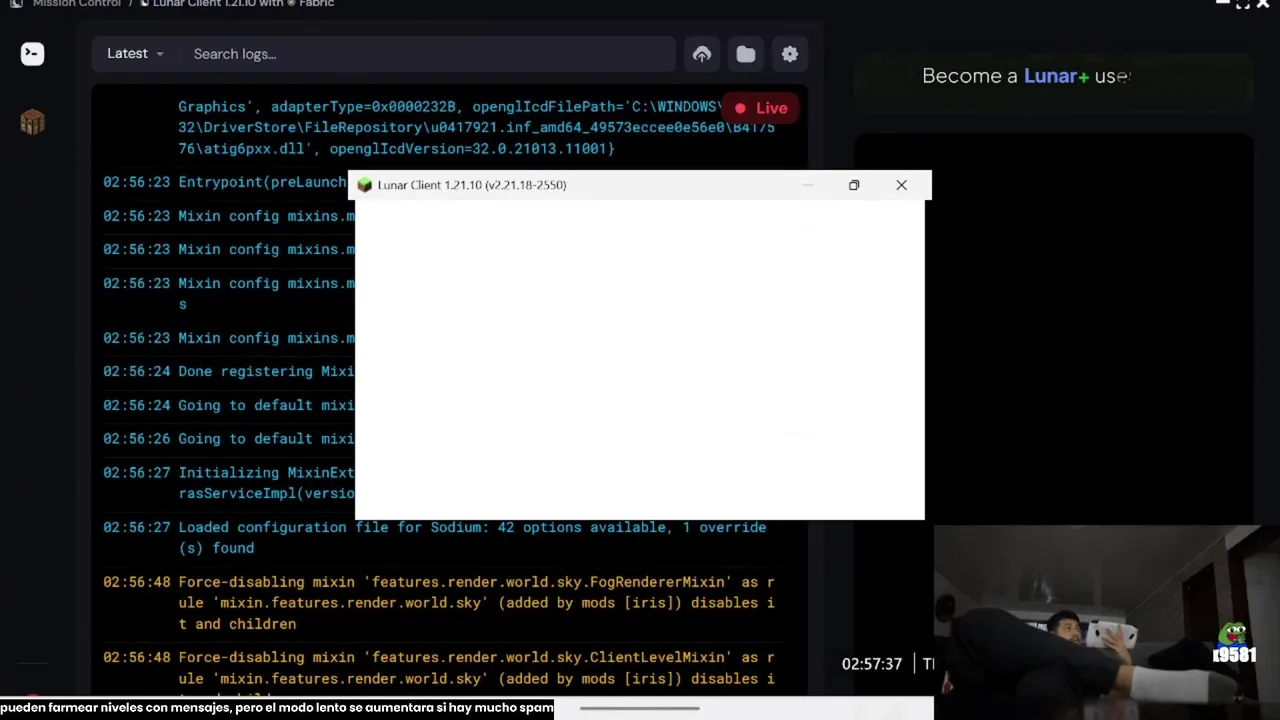Toggle the Live log indicator
Screen dimensions: 1280x720
pos(761,108)
